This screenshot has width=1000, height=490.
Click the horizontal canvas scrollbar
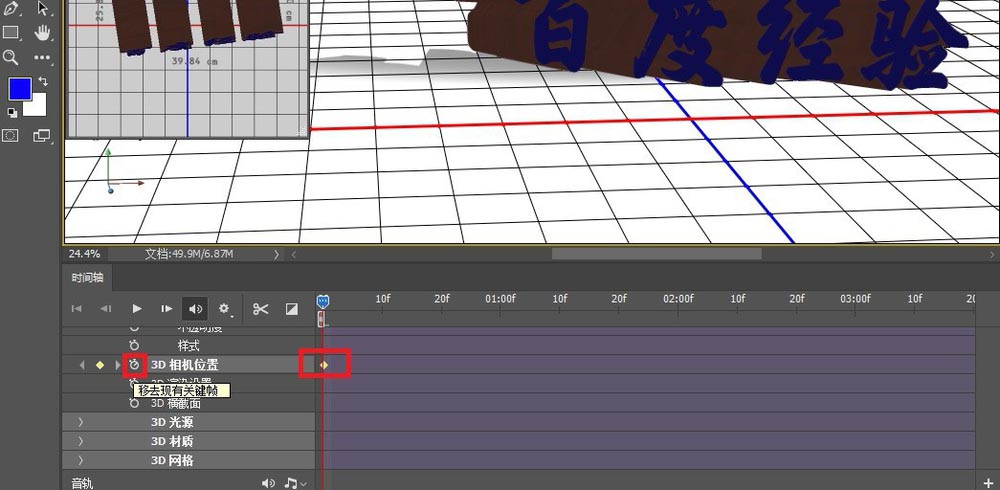(x=656, y=254)
